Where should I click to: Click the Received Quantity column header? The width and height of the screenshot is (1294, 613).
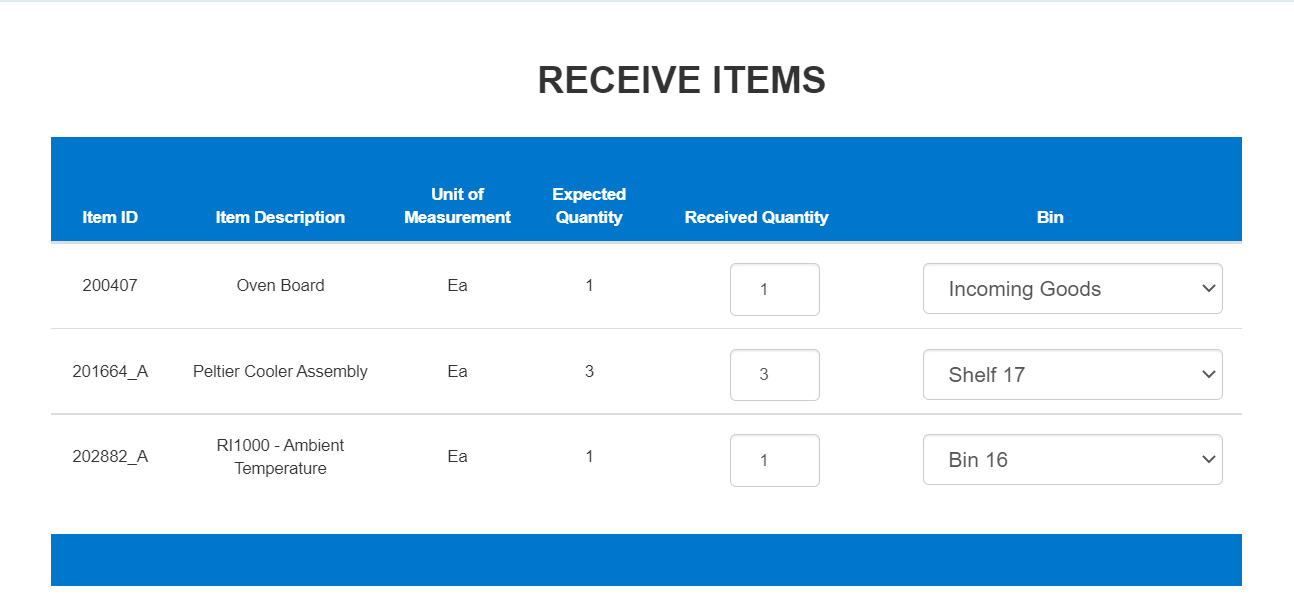756,217
